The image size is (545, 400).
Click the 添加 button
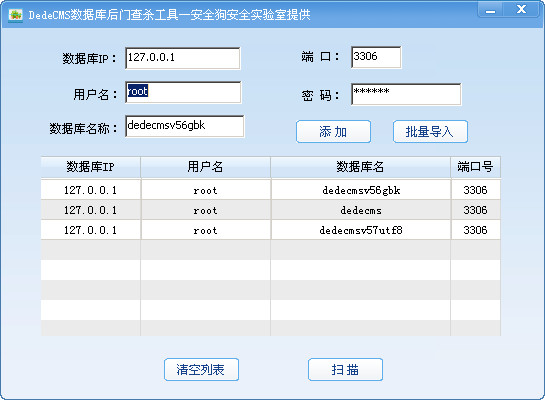[x=333, y=132]
